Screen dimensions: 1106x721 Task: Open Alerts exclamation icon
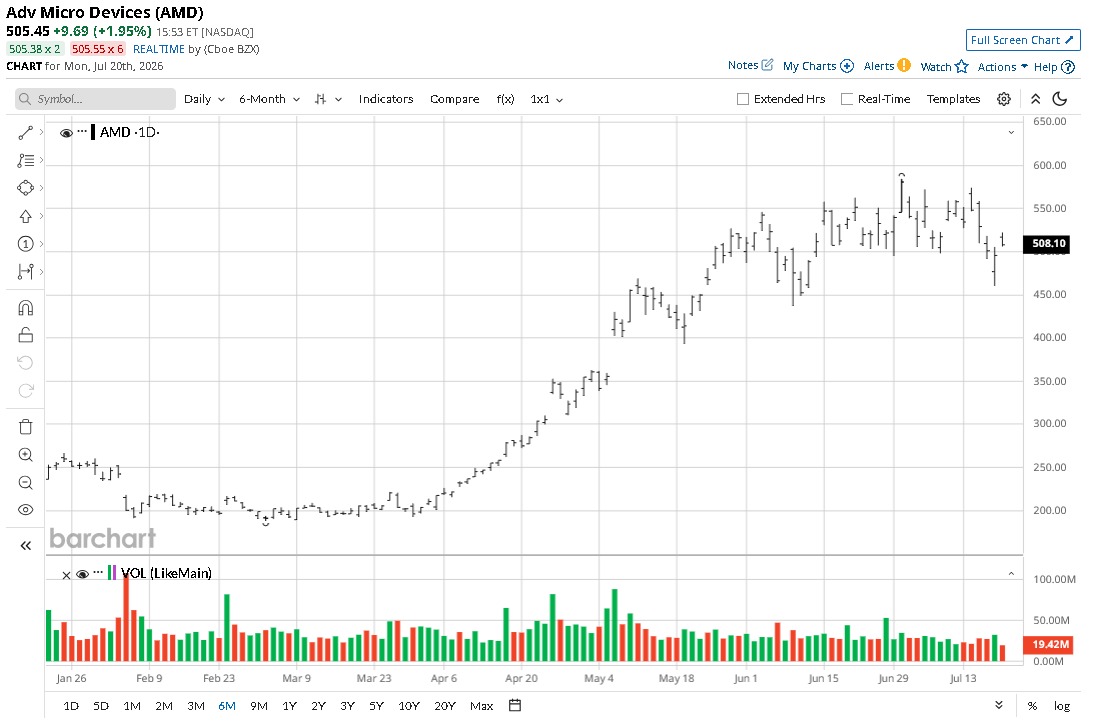[904, 66]
